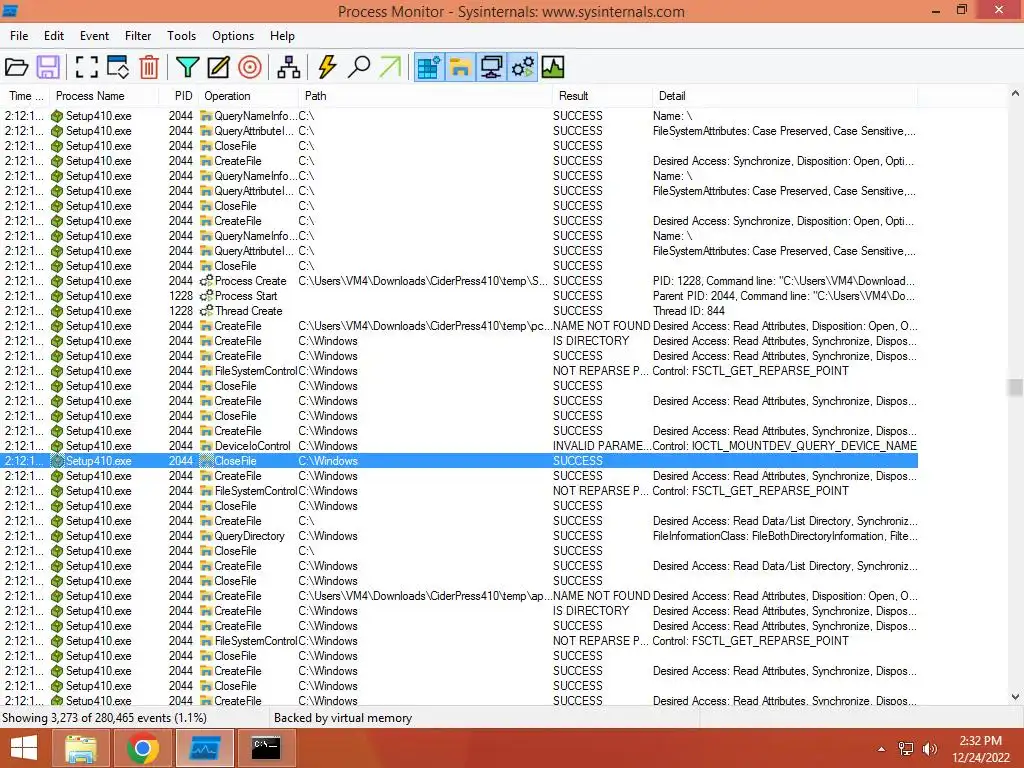Click the Process Name column header
The image size is (1024, 768).
104,96
